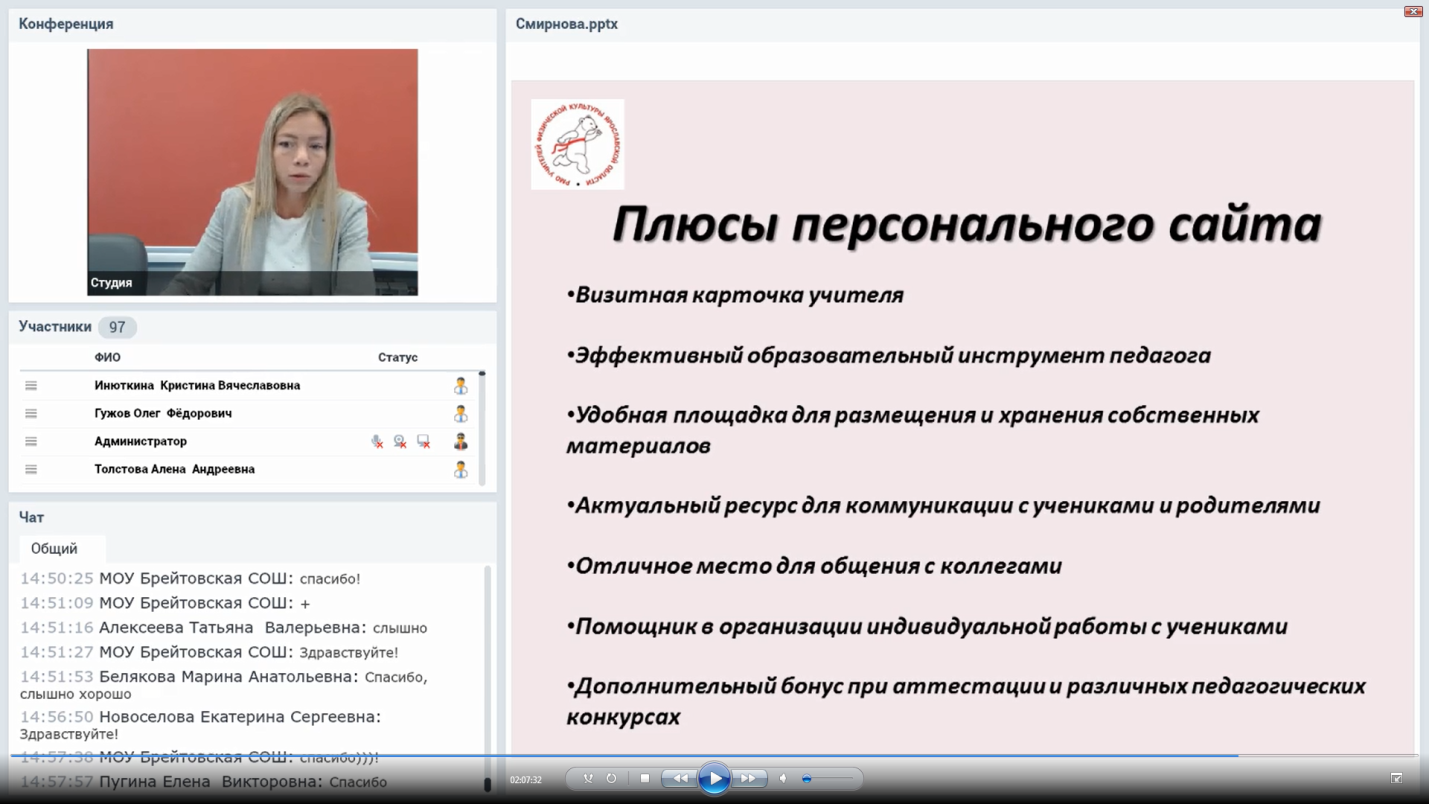The image size is (1429, 804).
Task: Stop playback with the square button
Action: pos(645,778)
